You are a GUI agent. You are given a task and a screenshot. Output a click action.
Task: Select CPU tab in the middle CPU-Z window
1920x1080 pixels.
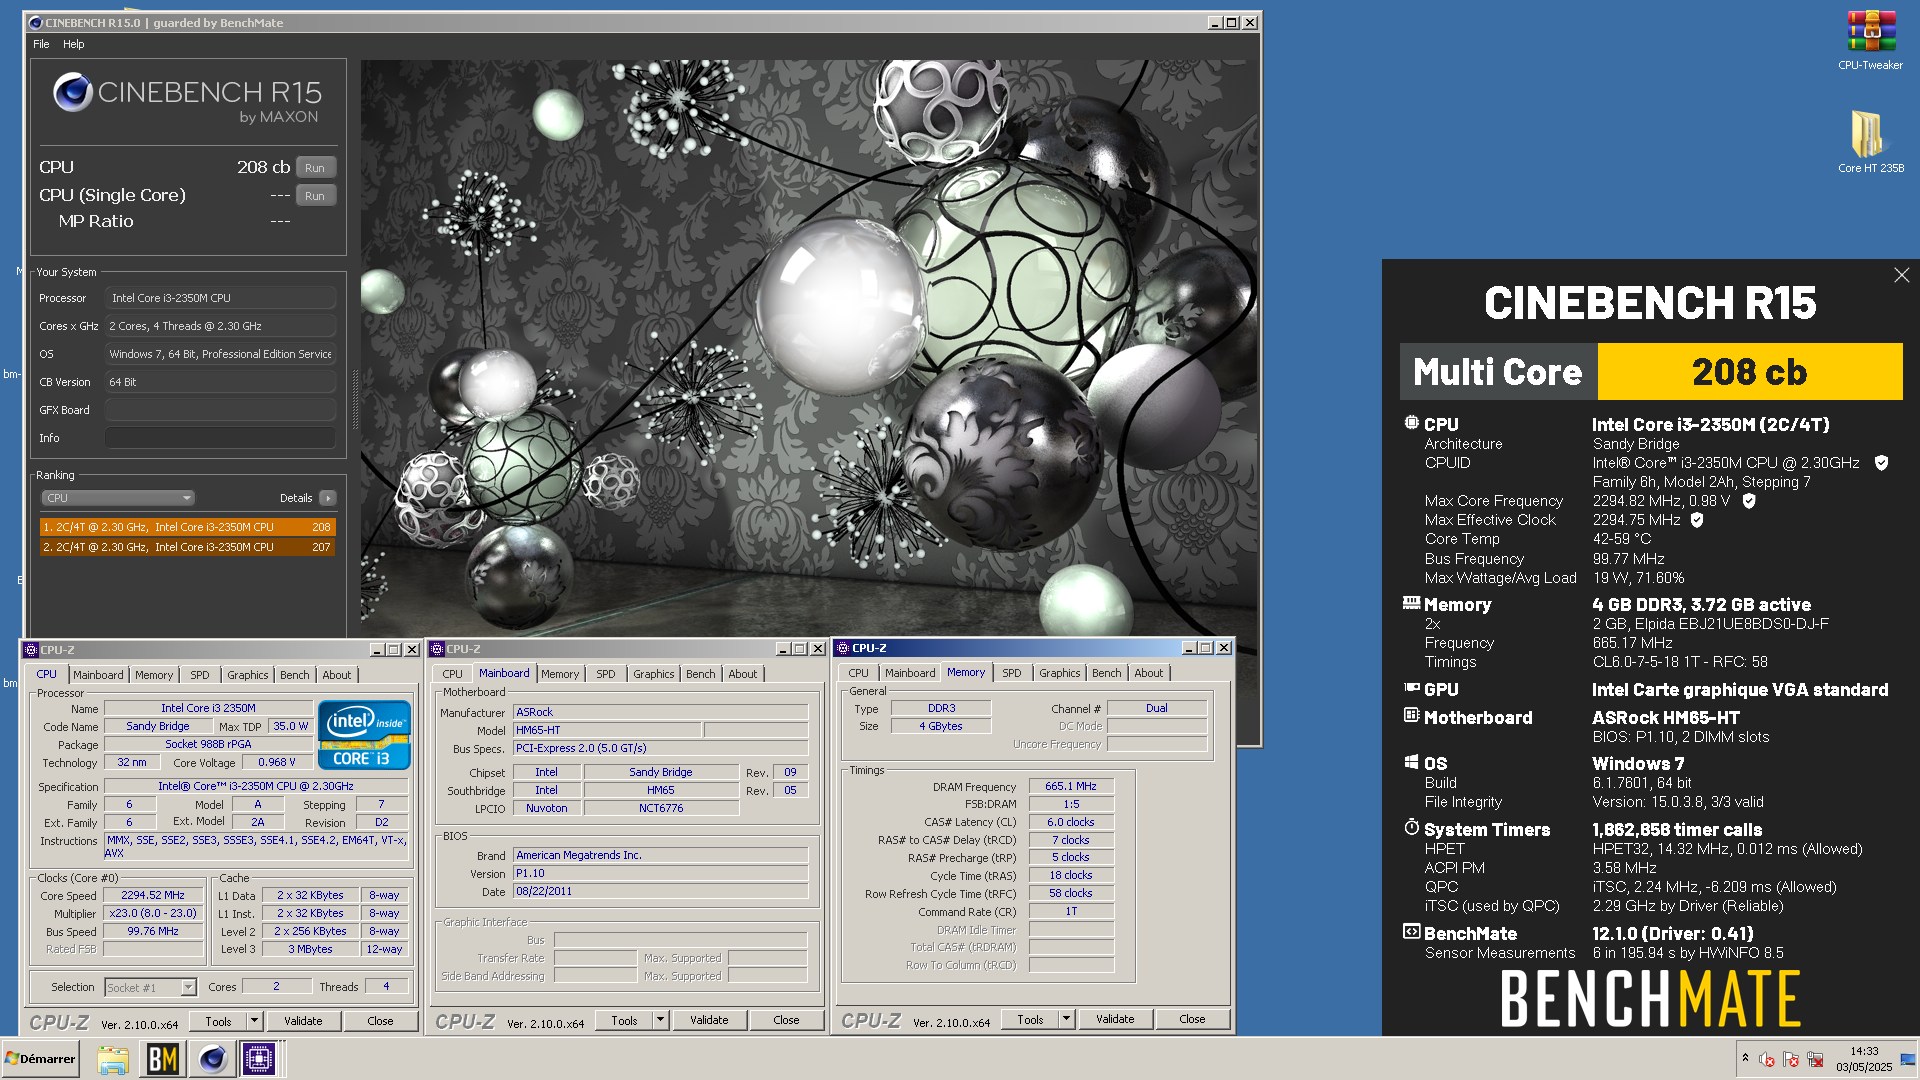[x=453, y=674]
